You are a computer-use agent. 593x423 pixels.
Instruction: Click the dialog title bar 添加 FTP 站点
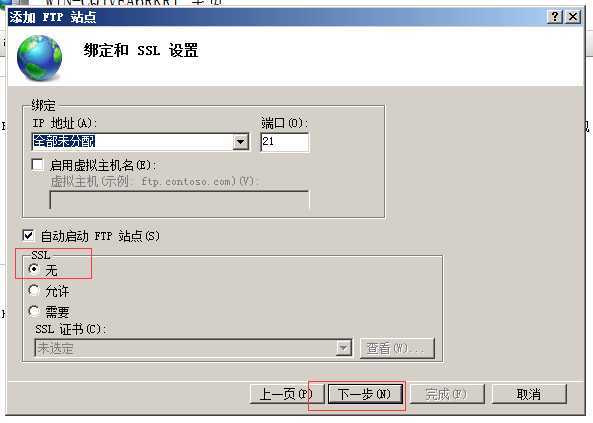click(53, 17)
